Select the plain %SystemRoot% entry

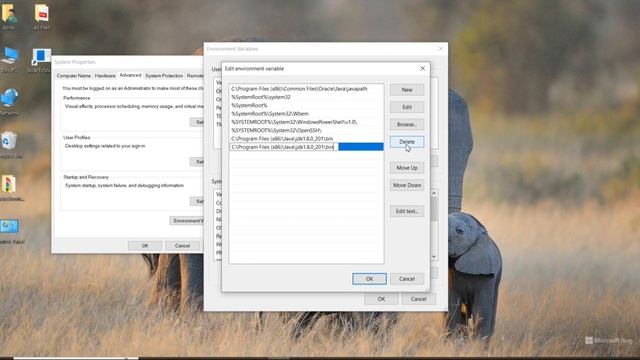[x=306, y=105]
